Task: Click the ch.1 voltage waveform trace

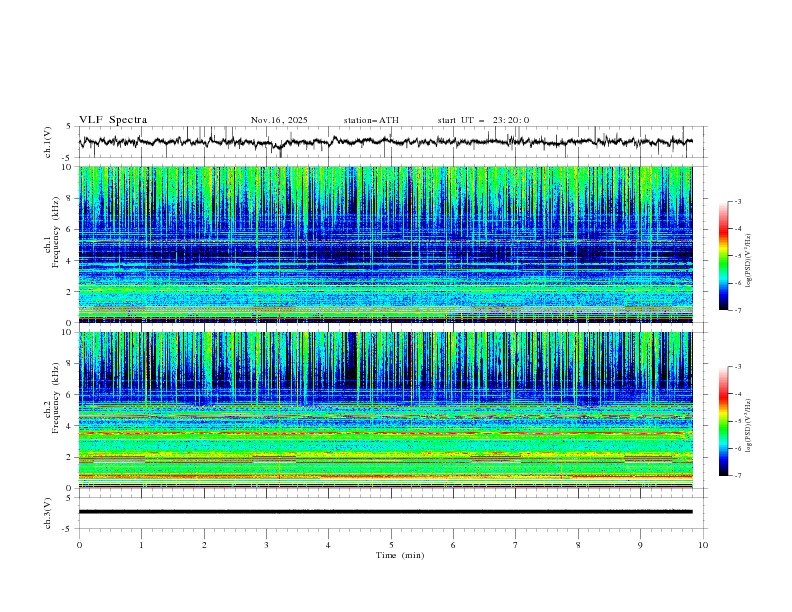Action: pyautogui.click(x=386, y=142)
